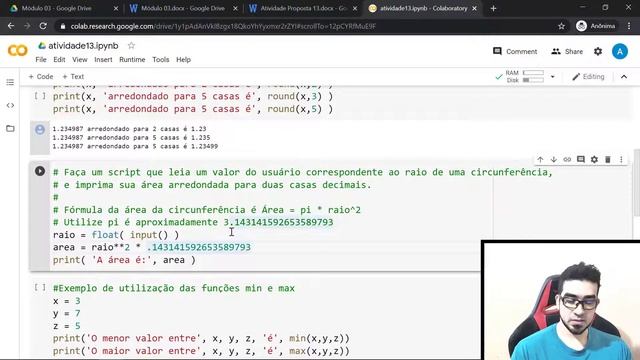Move cell up arrow in cell toolbar

pos(540,160)
